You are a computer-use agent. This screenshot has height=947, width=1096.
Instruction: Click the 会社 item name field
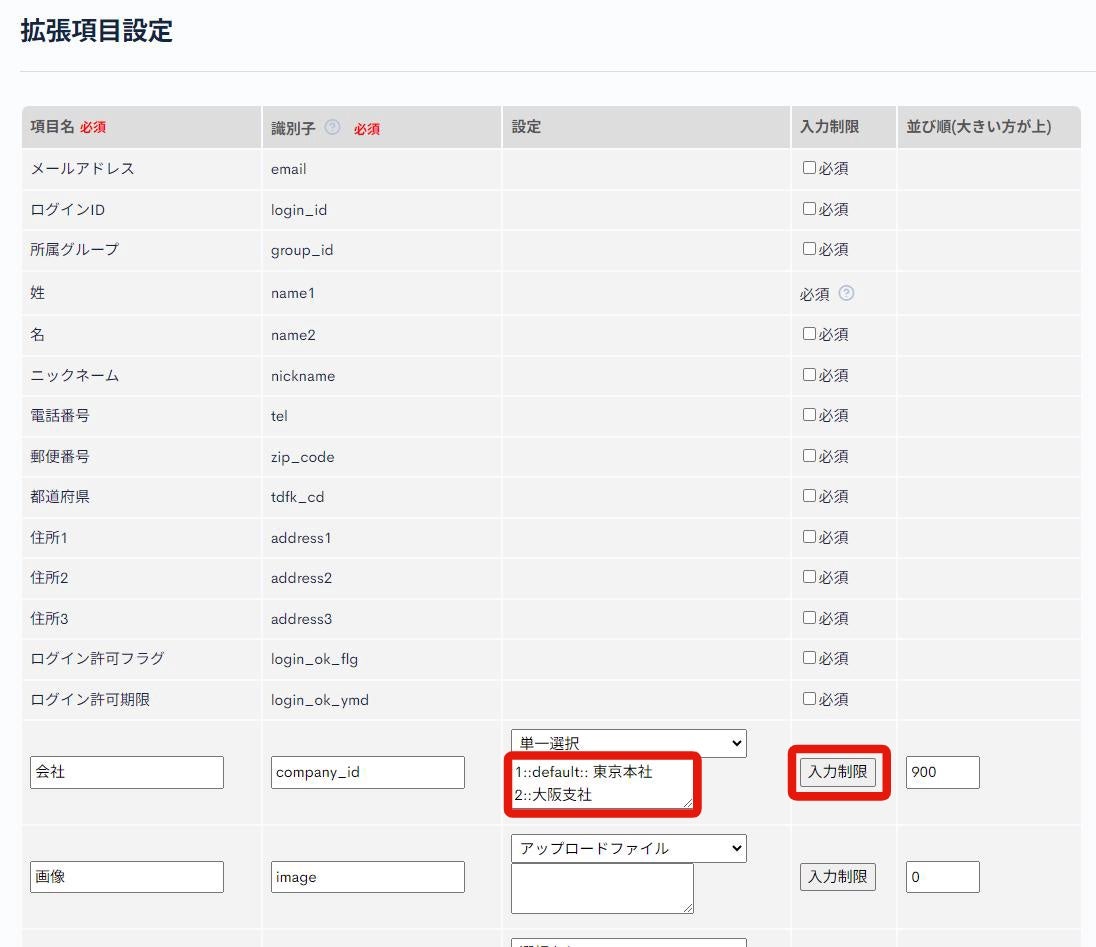pyautogui.click(x=127, y=772)
